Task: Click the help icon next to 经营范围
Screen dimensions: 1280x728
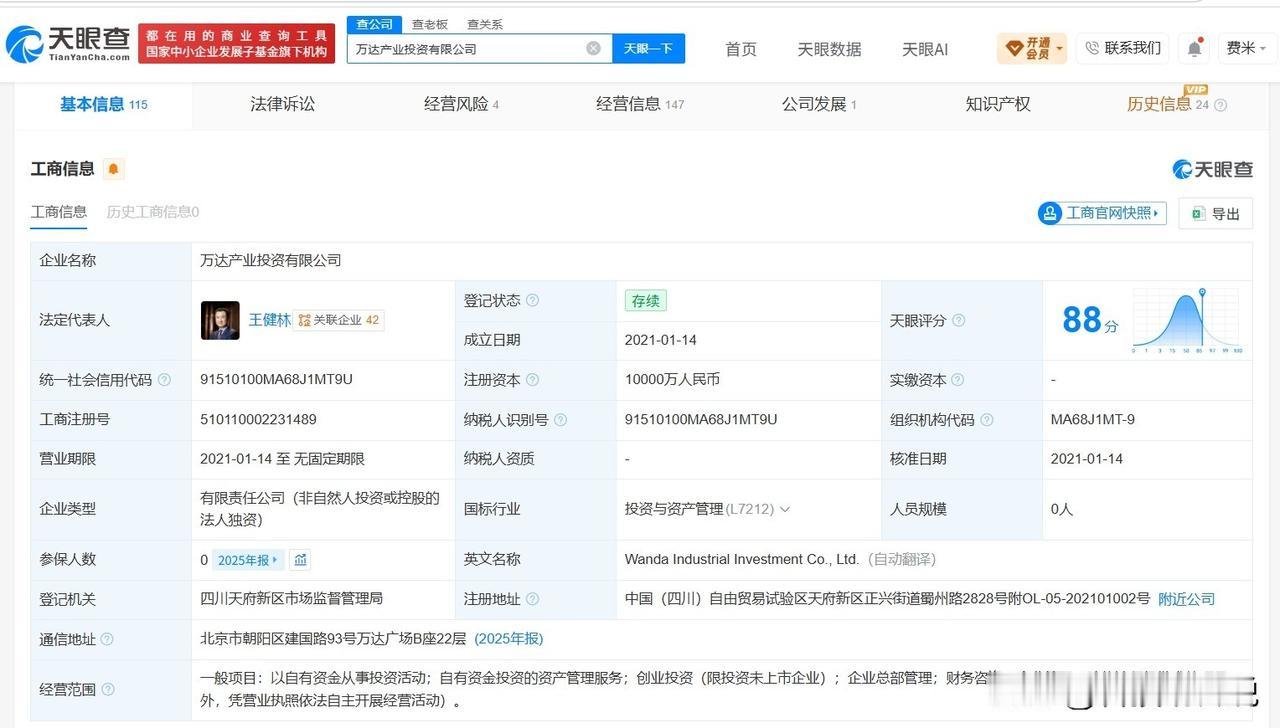Action: (107, 689)
